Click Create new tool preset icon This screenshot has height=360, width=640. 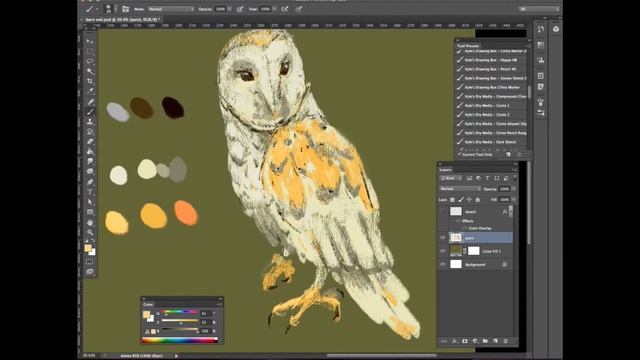coord(508,155)
